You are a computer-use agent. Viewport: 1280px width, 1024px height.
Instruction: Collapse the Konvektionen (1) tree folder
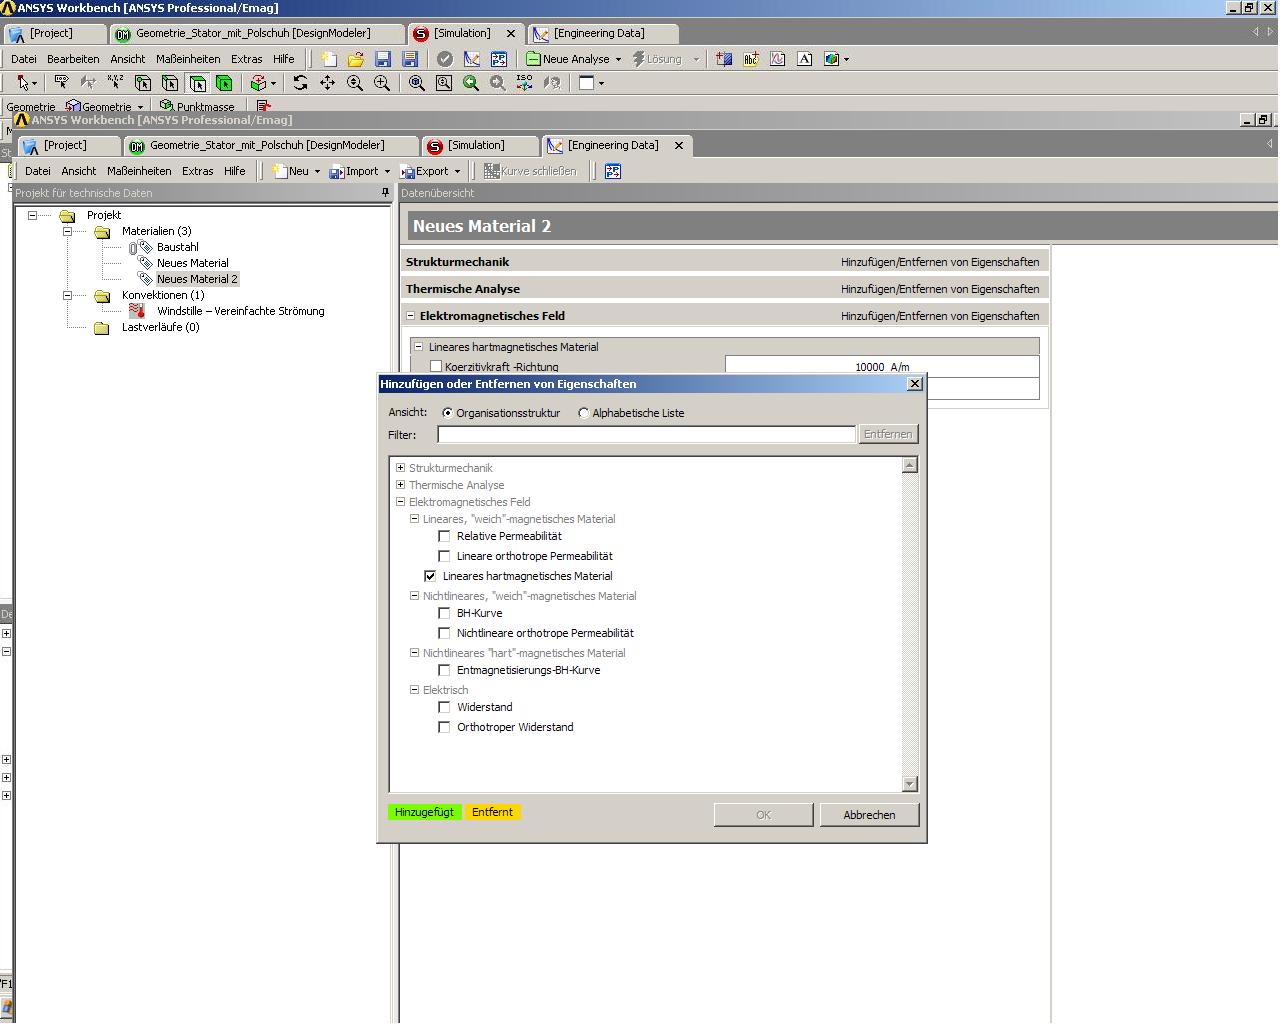(x=68, y=295)
